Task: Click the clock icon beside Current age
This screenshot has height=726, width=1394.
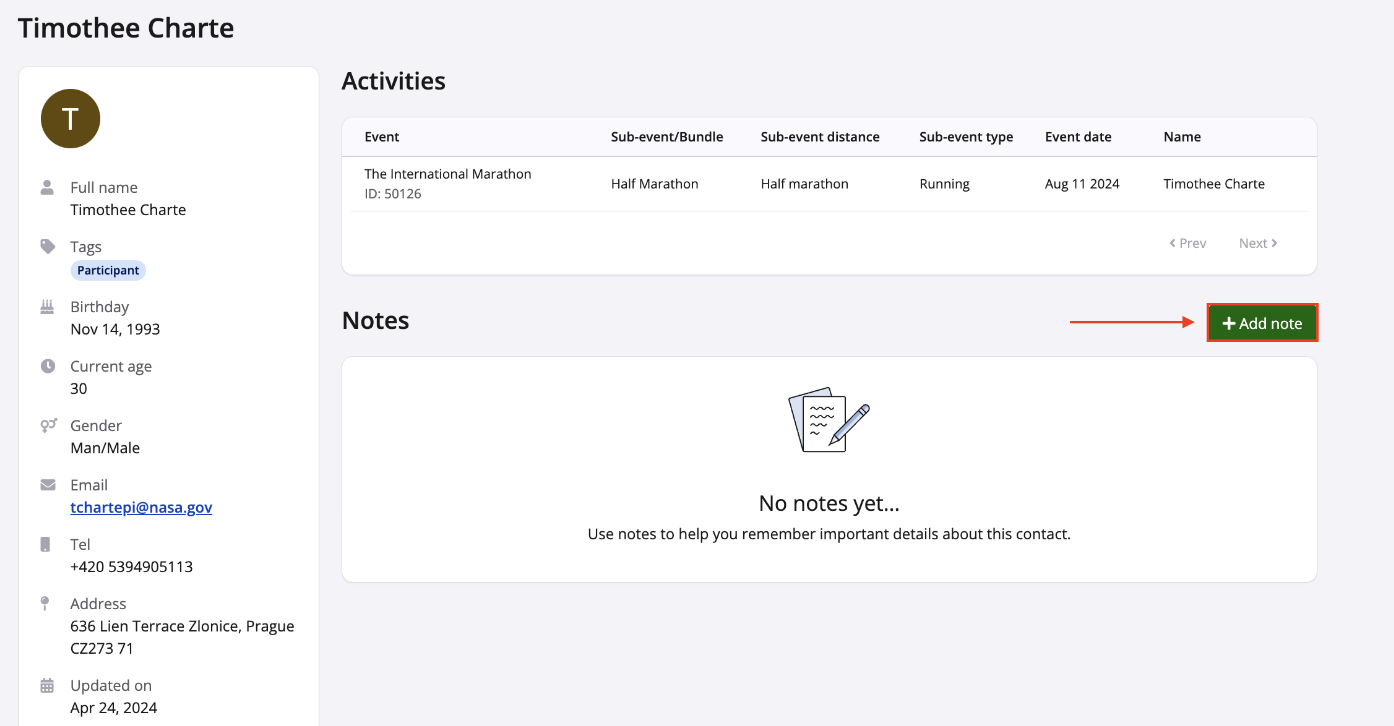Action: click(x=47, y=366)
